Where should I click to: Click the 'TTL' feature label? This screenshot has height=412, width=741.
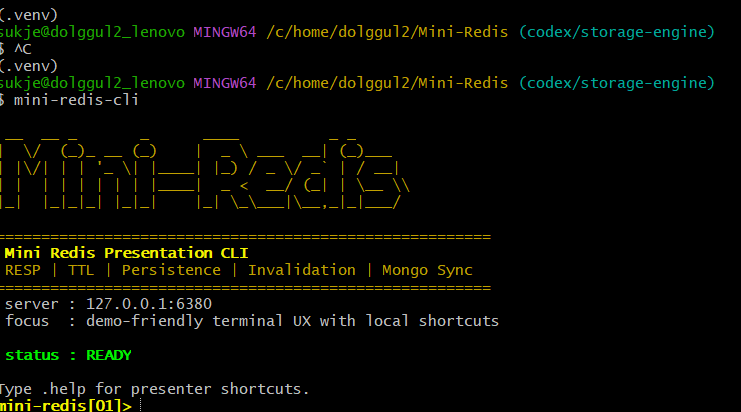(81, 270)
